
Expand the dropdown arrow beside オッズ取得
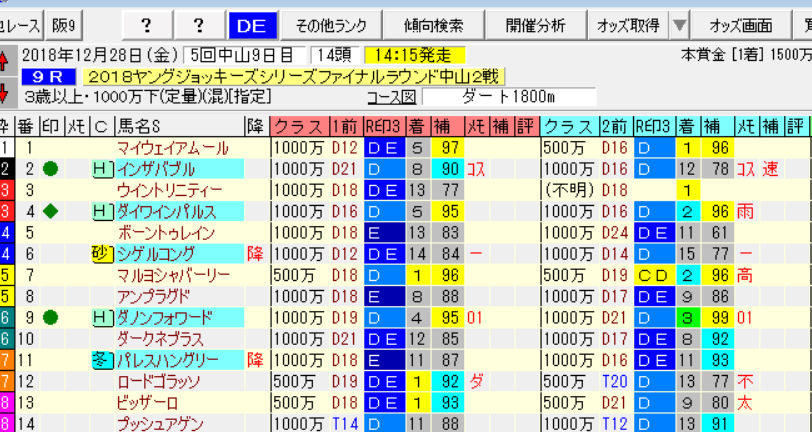click(679, 25)
